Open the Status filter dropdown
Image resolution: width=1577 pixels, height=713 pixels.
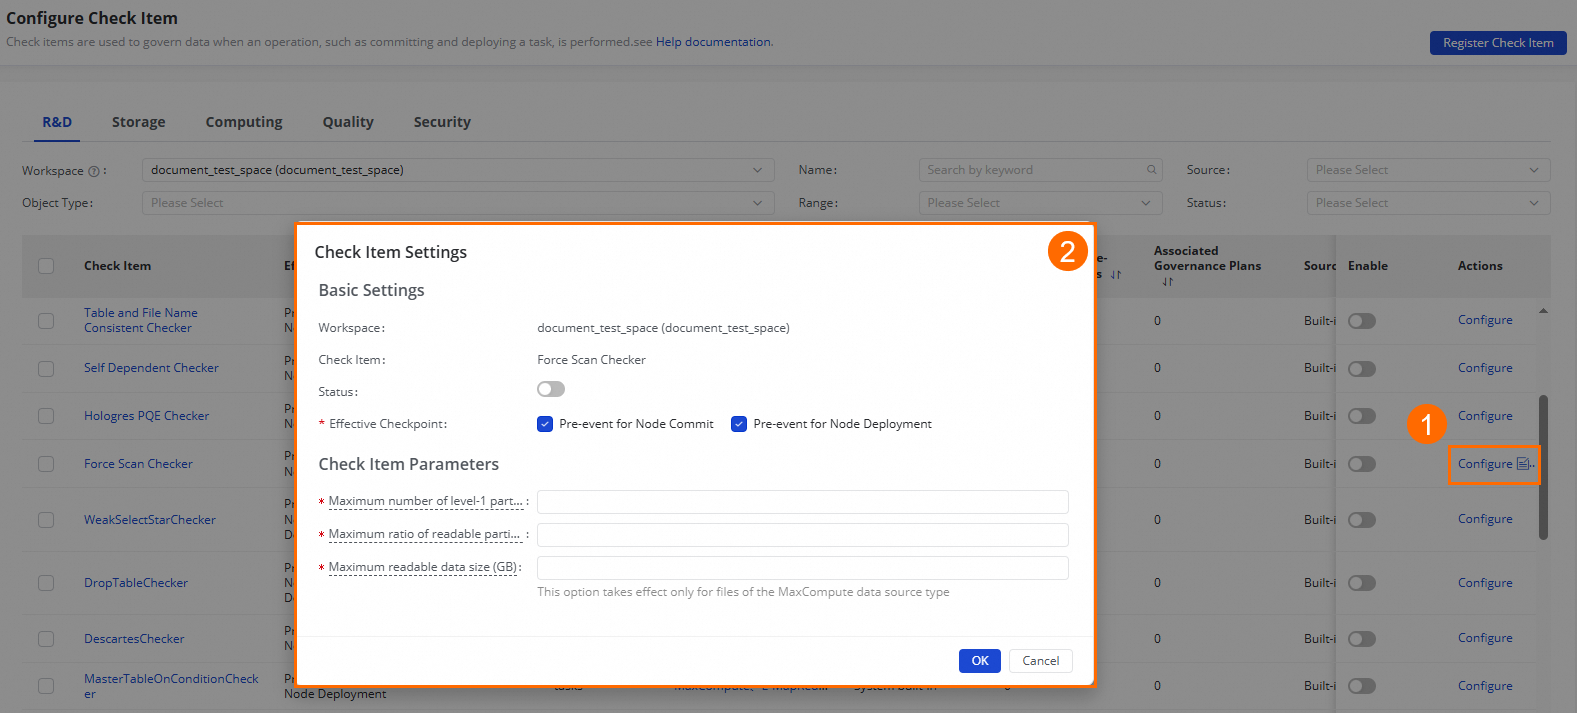[1428, 203]
